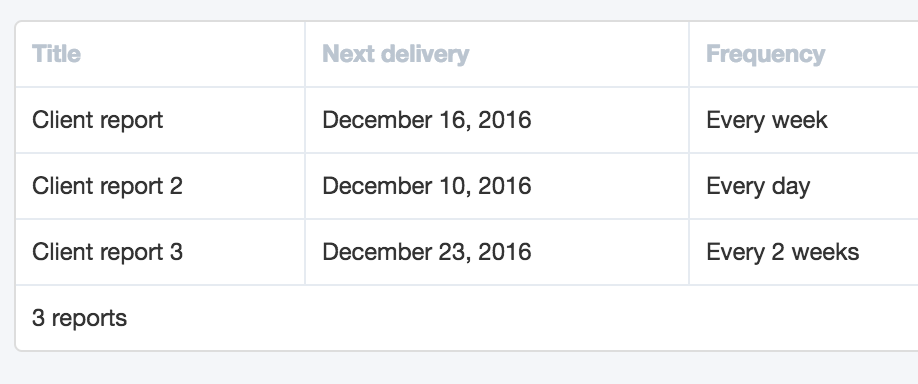
Task: Select the Every week frequency cell
Action: [x=767, y=120]
